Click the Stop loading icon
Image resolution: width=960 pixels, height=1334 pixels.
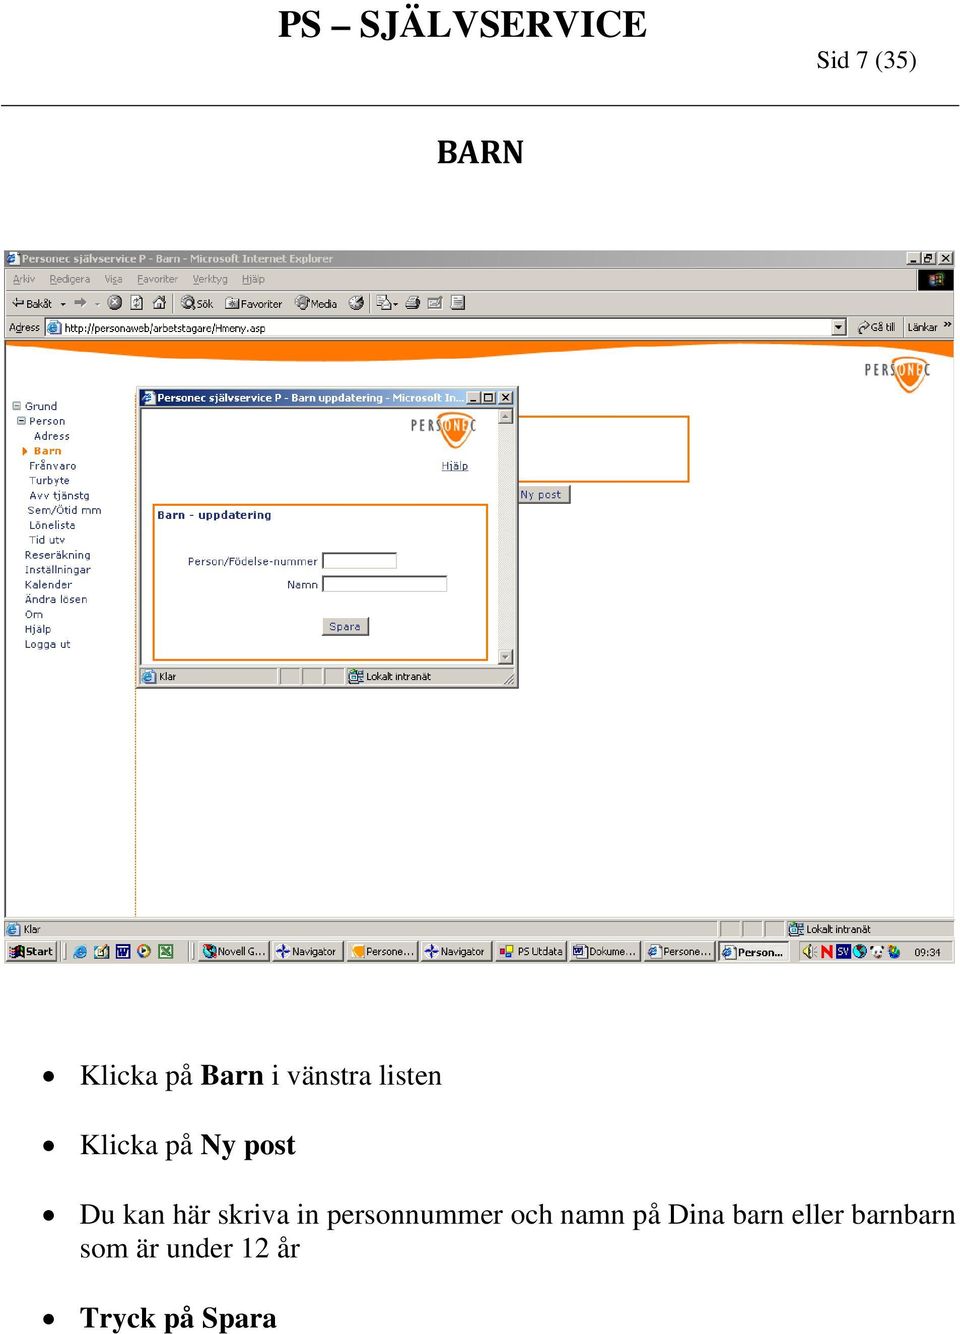115,303
